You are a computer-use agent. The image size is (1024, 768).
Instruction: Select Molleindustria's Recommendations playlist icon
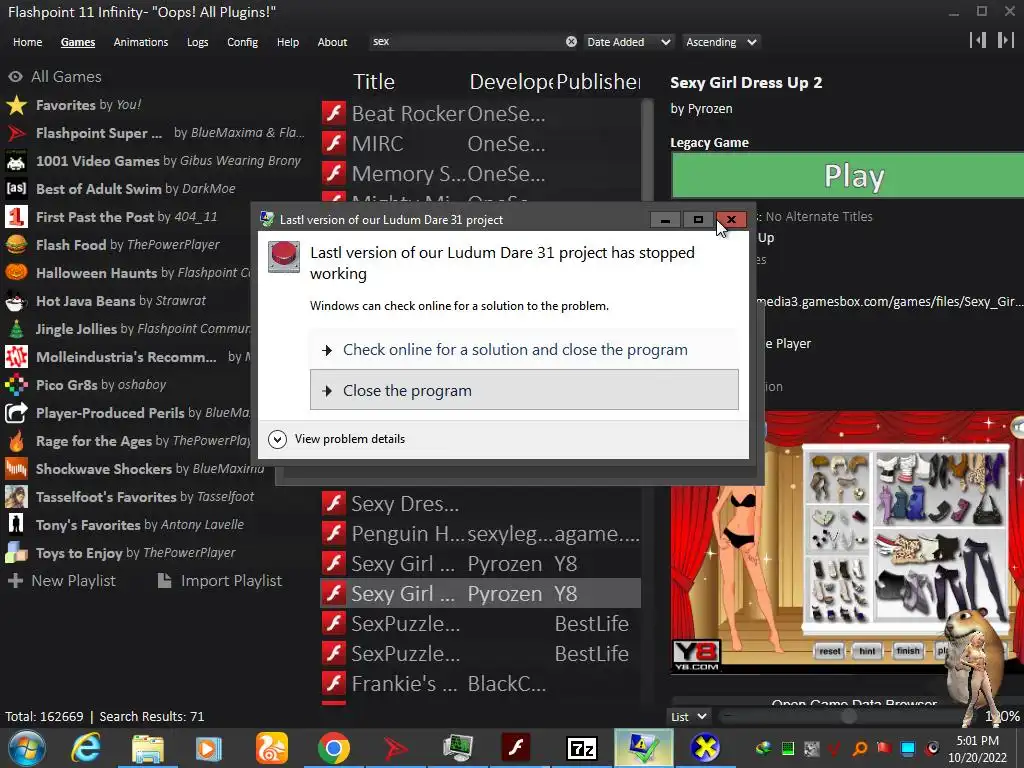(16, 357)
